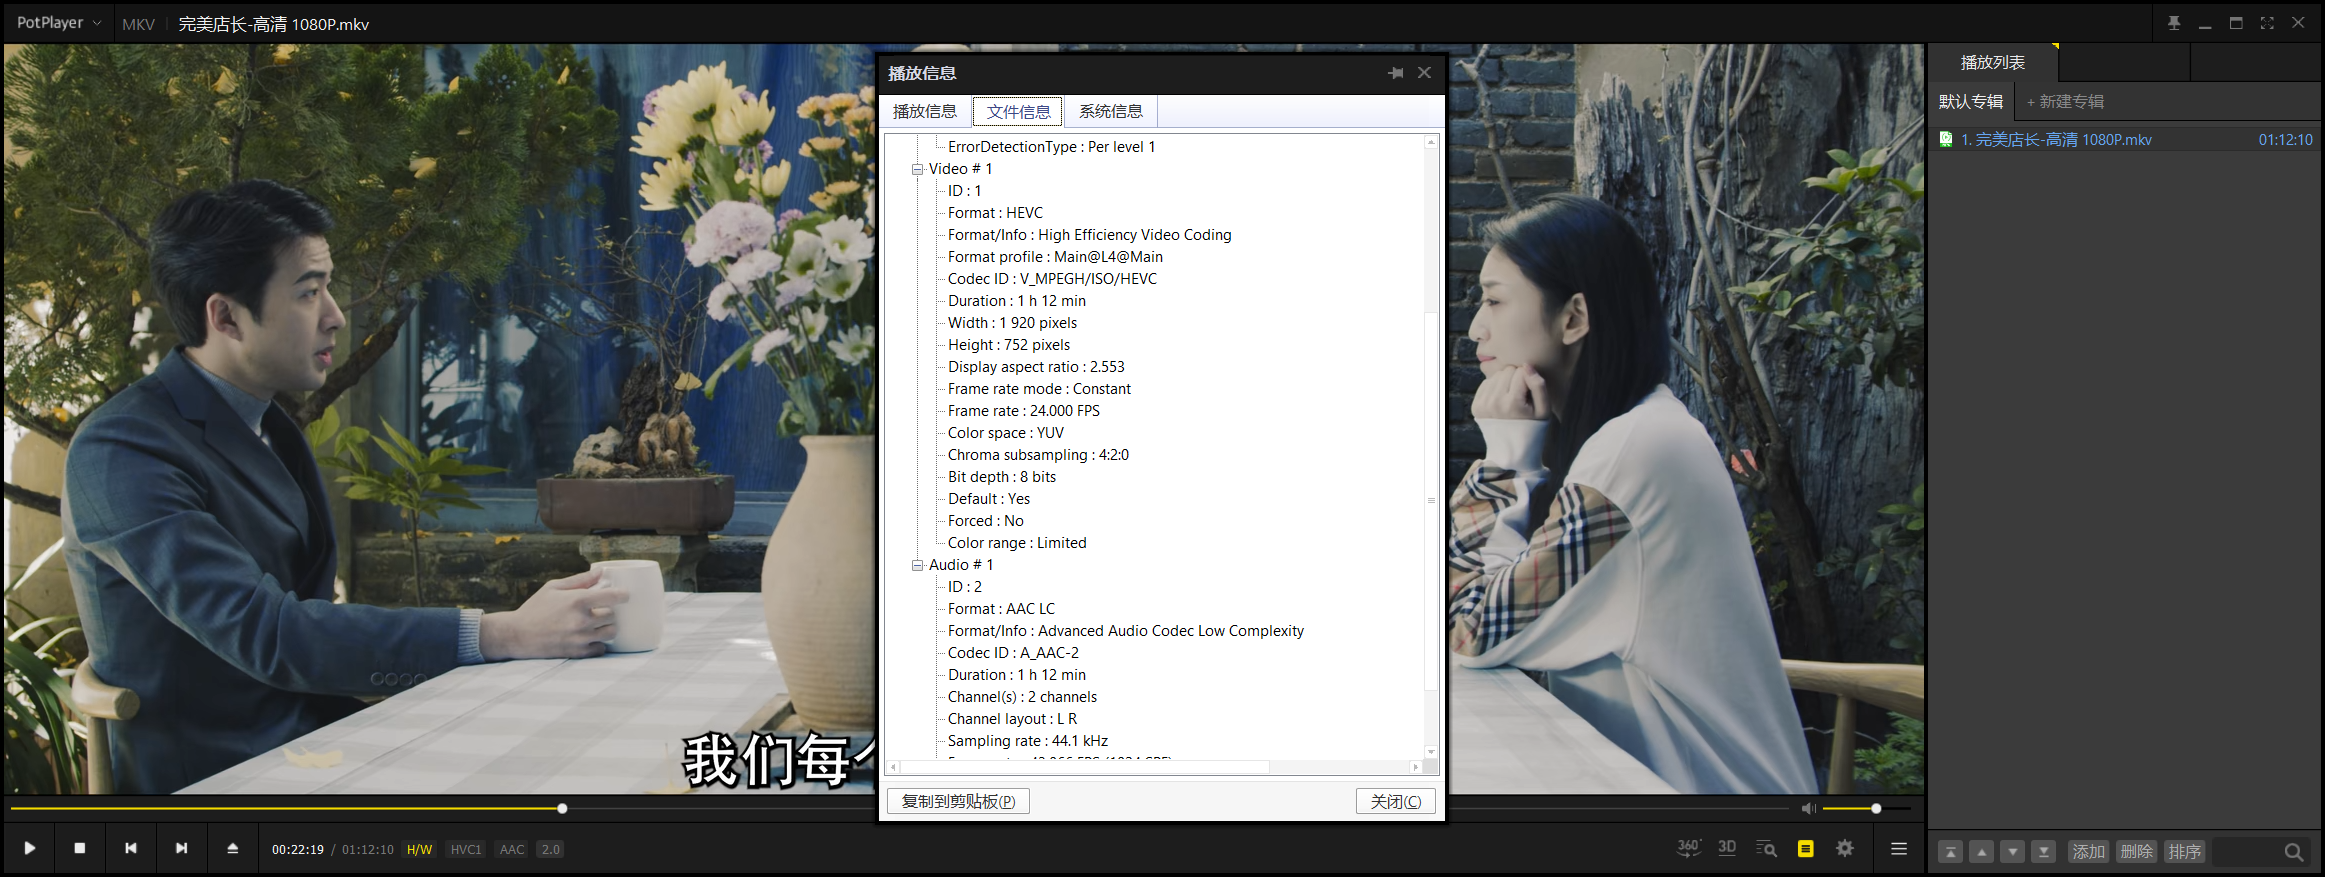Image resolution: width=2325 pixels, height=877 pixels.
Task: Click the 添加 button in playlist
Action: point(2088,852)
